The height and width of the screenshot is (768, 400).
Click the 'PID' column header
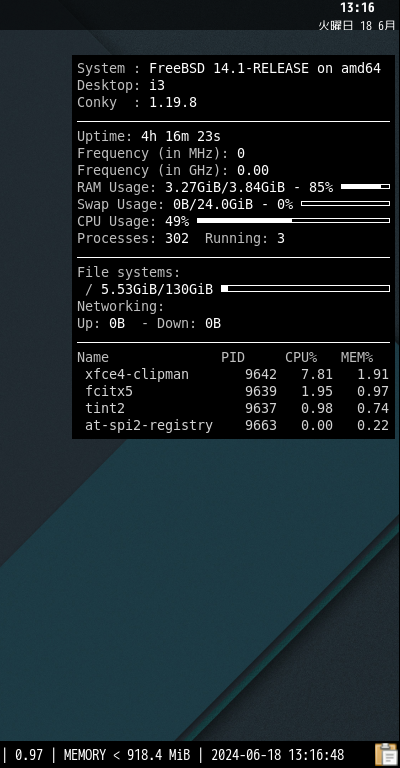pyautogui.click(x=233, y=358)
